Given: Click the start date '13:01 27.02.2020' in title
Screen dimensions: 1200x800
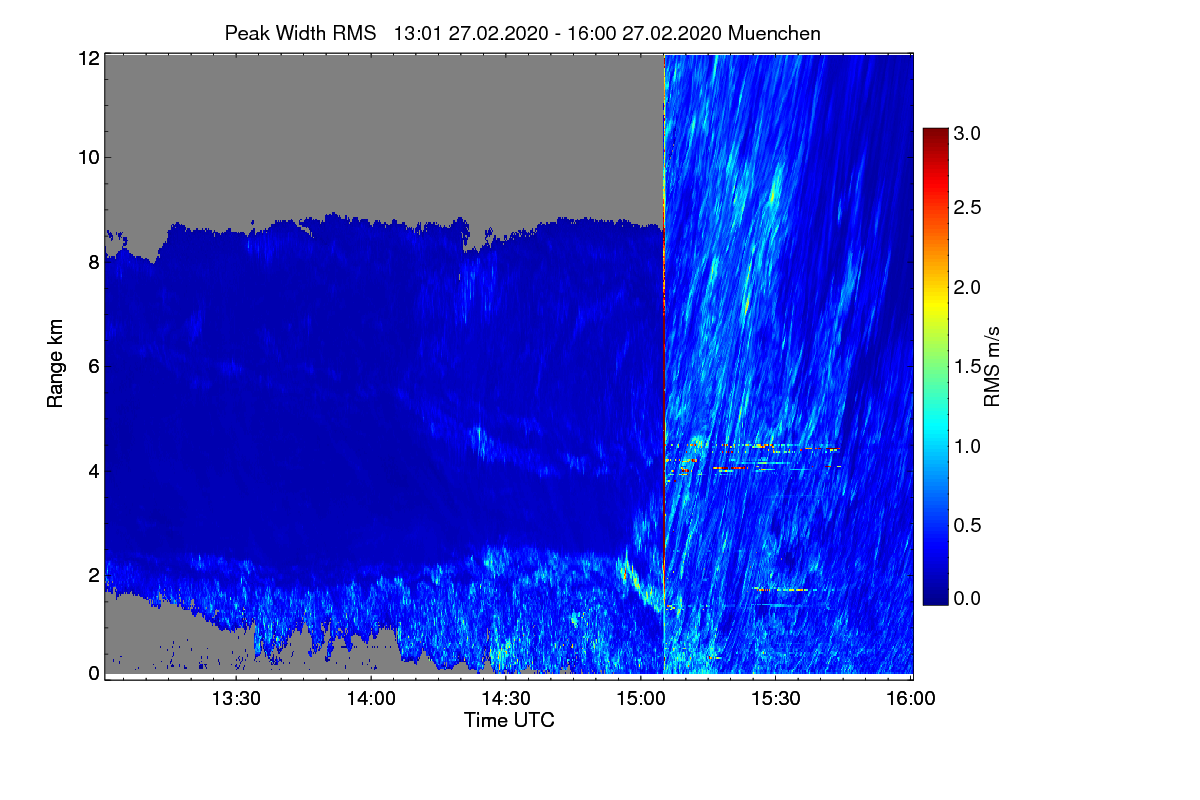Looking at the screenshot, I should pyautogui.click(x=471, y=33).
